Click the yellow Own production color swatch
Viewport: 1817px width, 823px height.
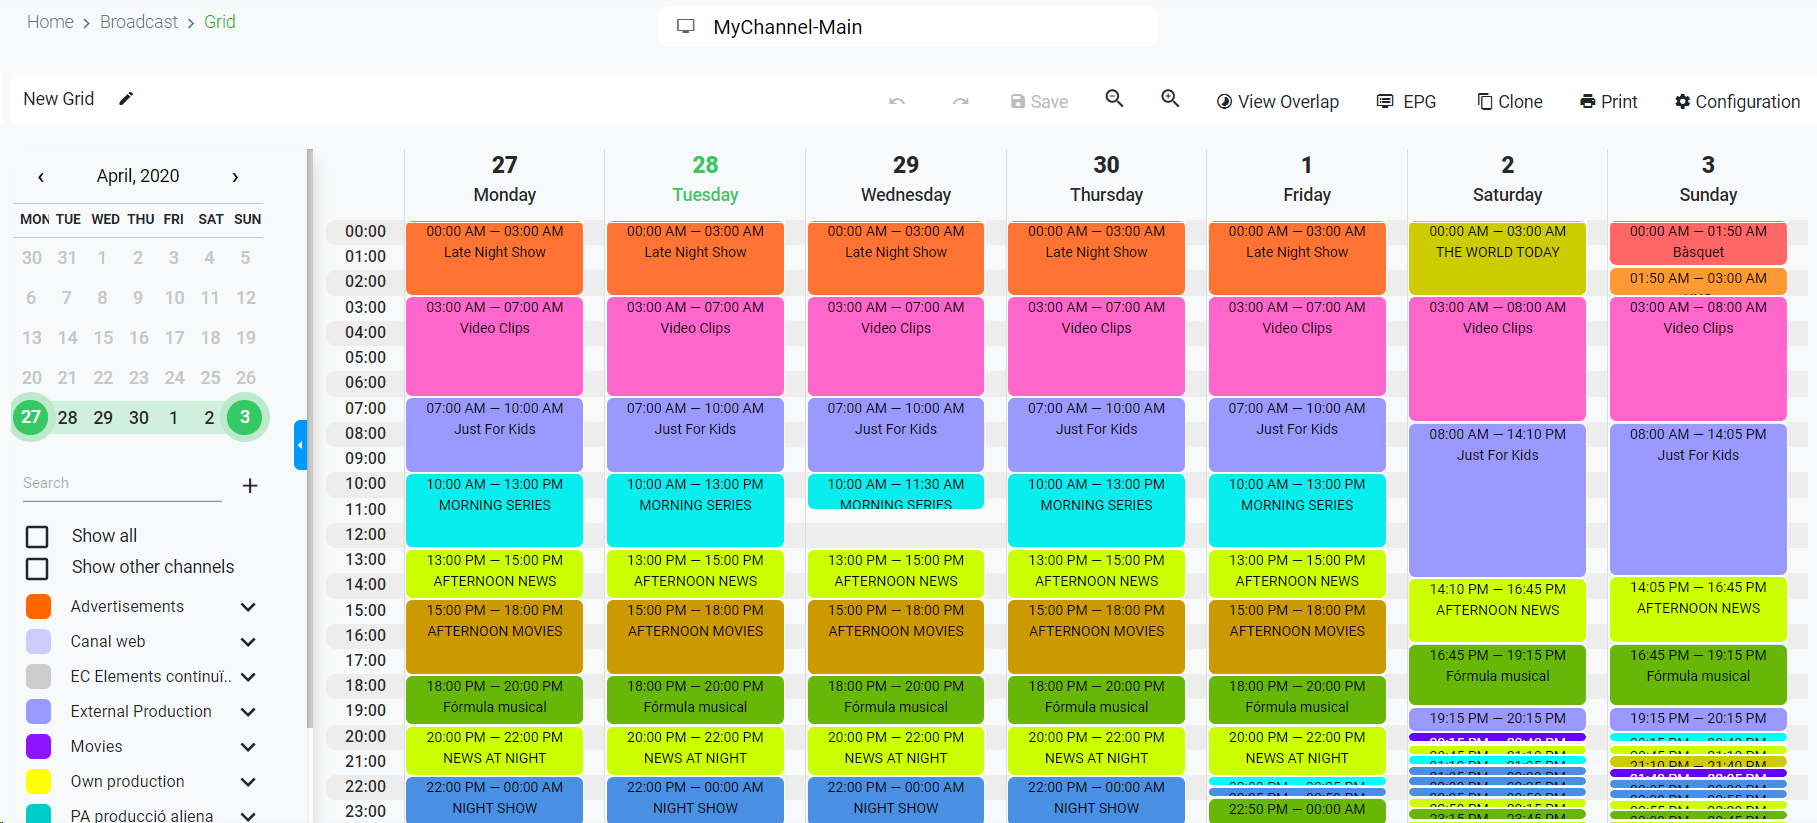click(38, 782)
